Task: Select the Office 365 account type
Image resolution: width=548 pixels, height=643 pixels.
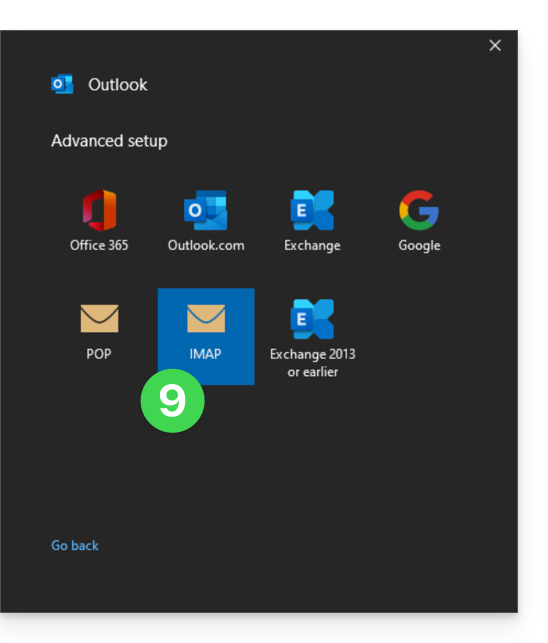Action: (99, 221)
